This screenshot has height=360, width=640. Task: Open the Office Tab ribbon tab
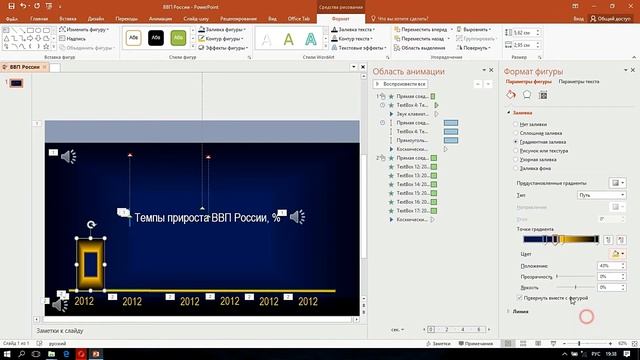(x=299, y=19)
